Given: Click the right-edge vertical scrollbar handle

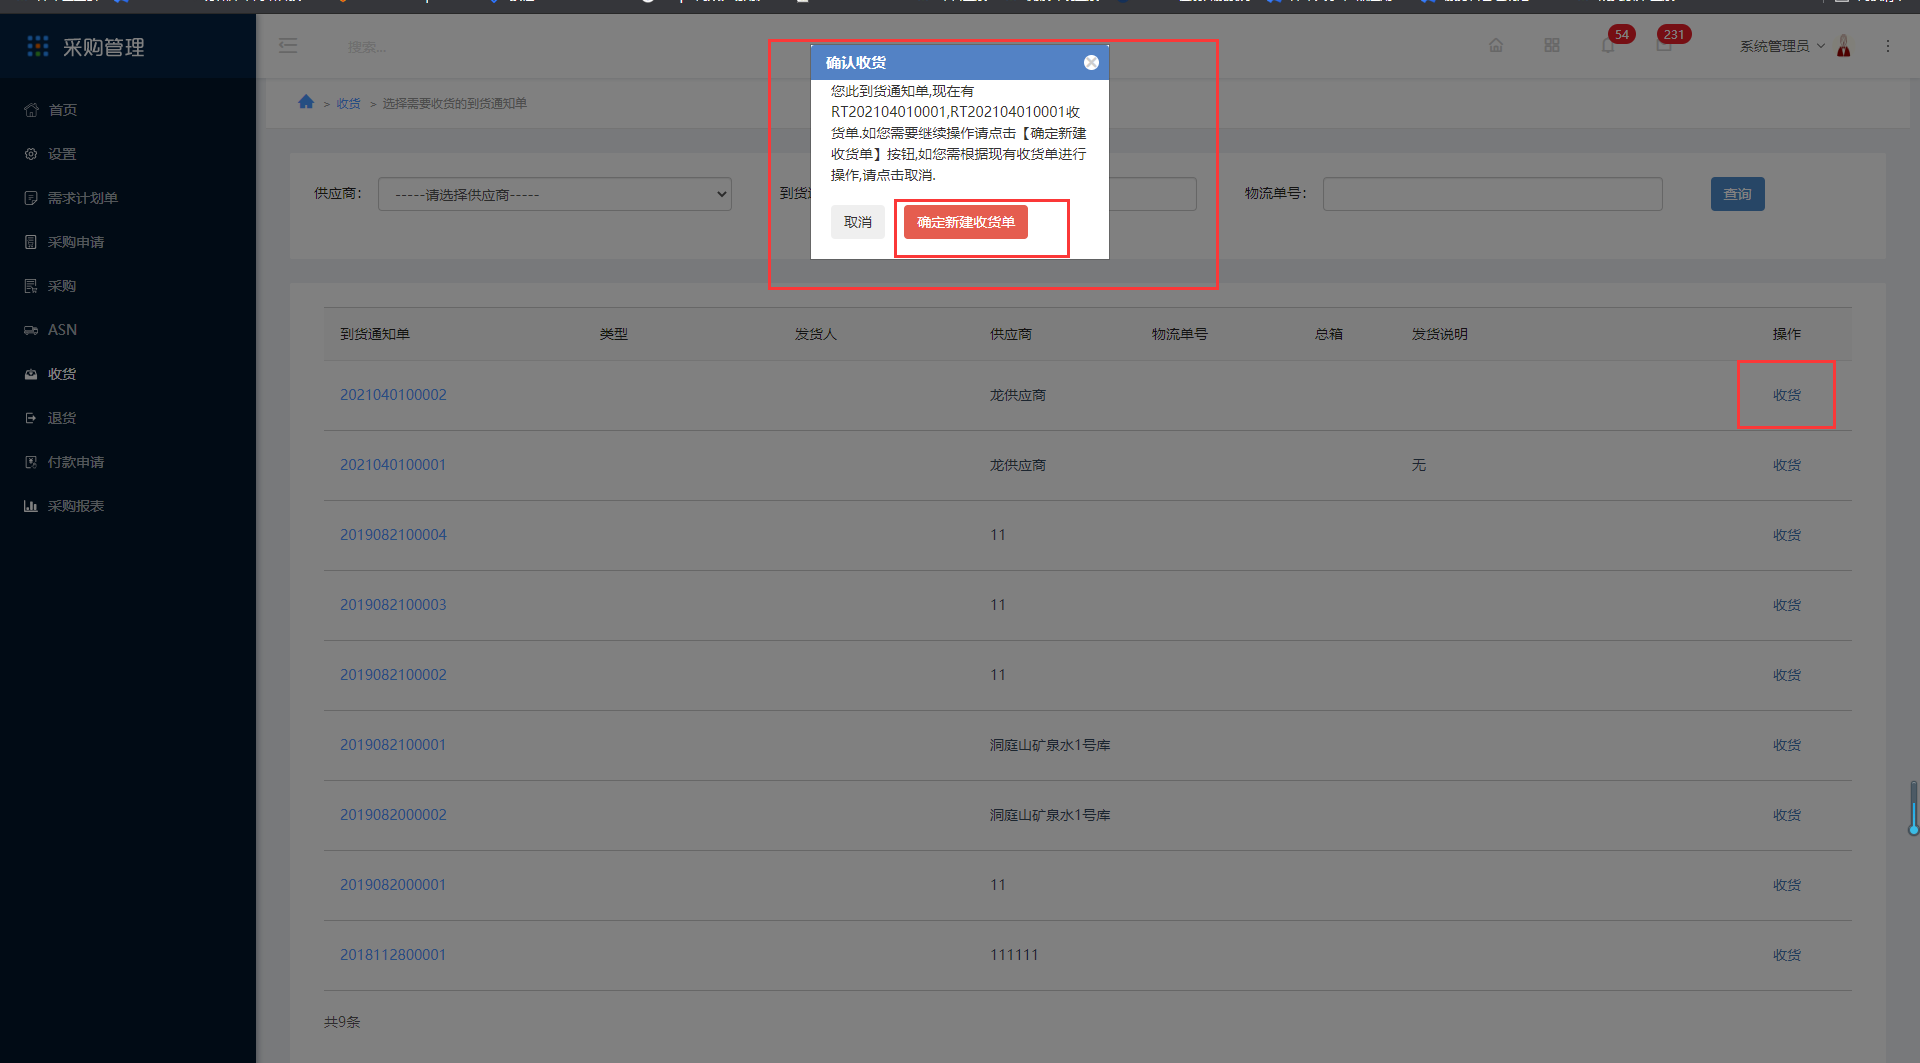Looking at the screenshot, I should point(1913,808).
